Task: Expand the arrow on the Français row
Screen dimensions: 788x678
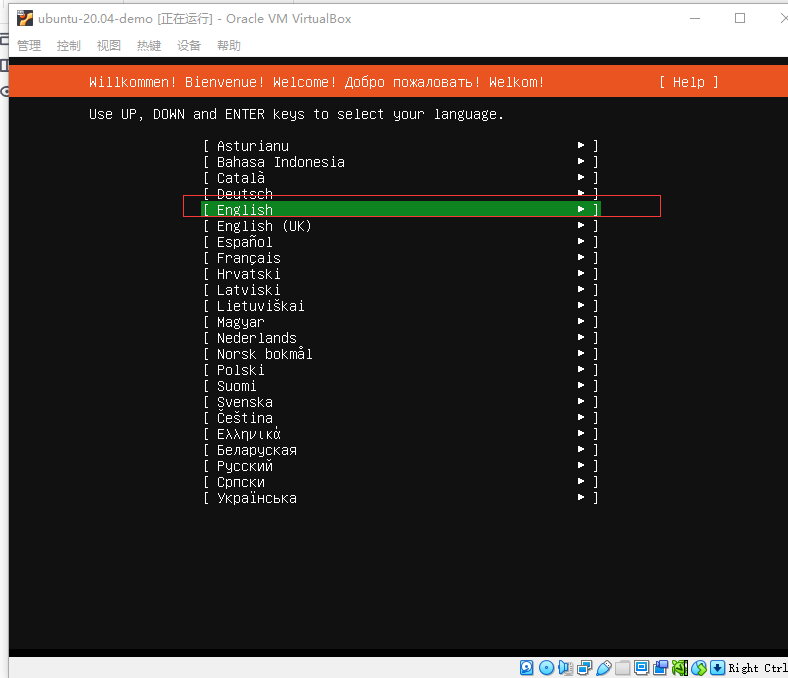Action: (x=581, y=257)
